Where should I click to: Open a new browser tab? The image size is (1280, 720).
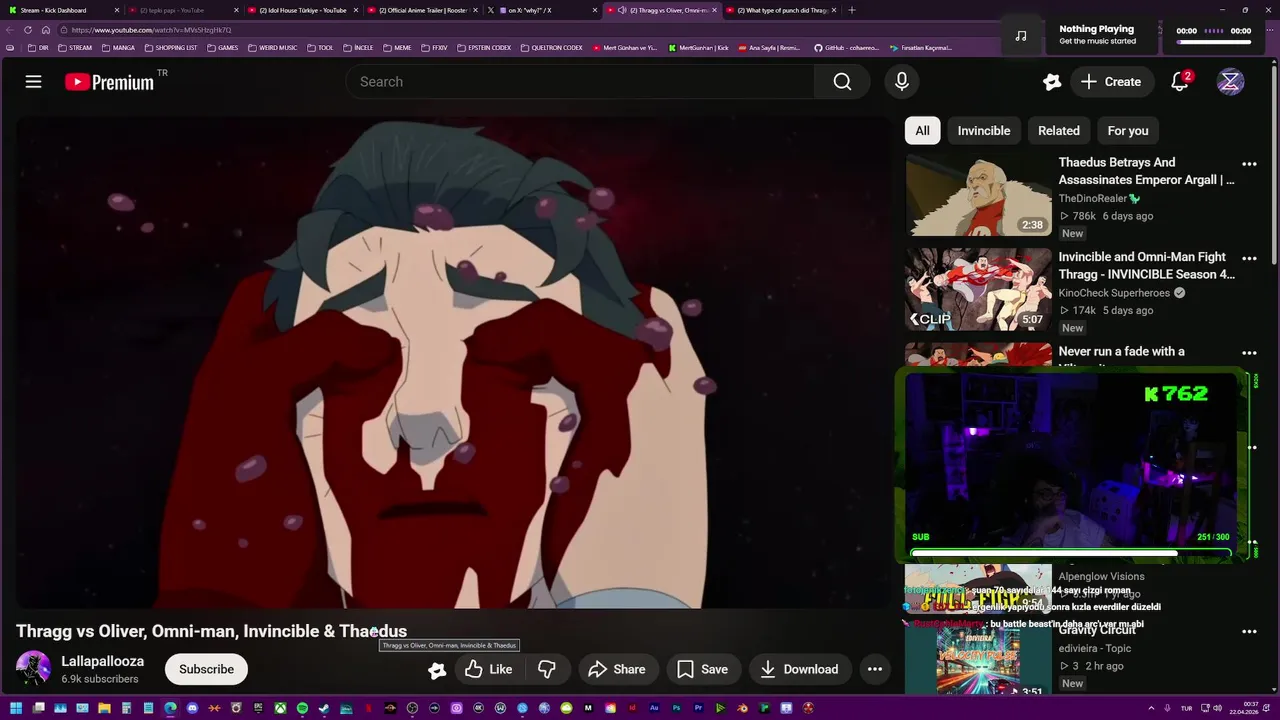[x=851, y=10]
